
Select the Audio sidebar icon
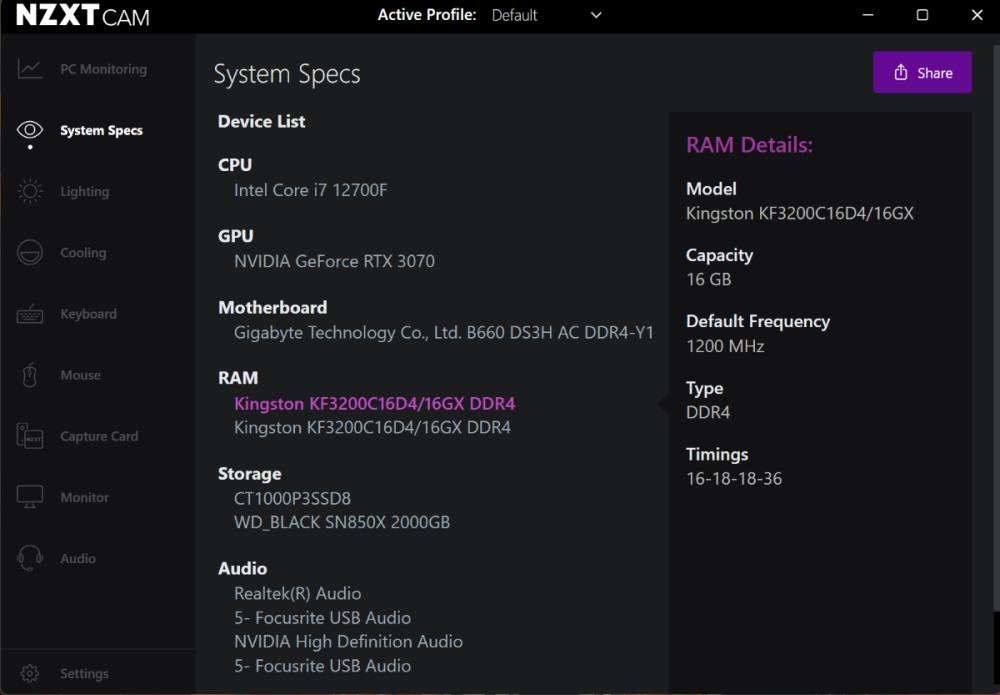(30, 558)
